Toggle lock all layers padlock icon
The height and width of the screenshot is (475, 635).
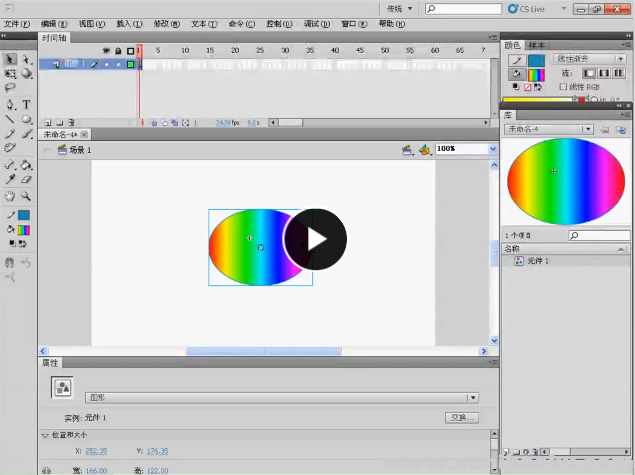click(118, 50)
